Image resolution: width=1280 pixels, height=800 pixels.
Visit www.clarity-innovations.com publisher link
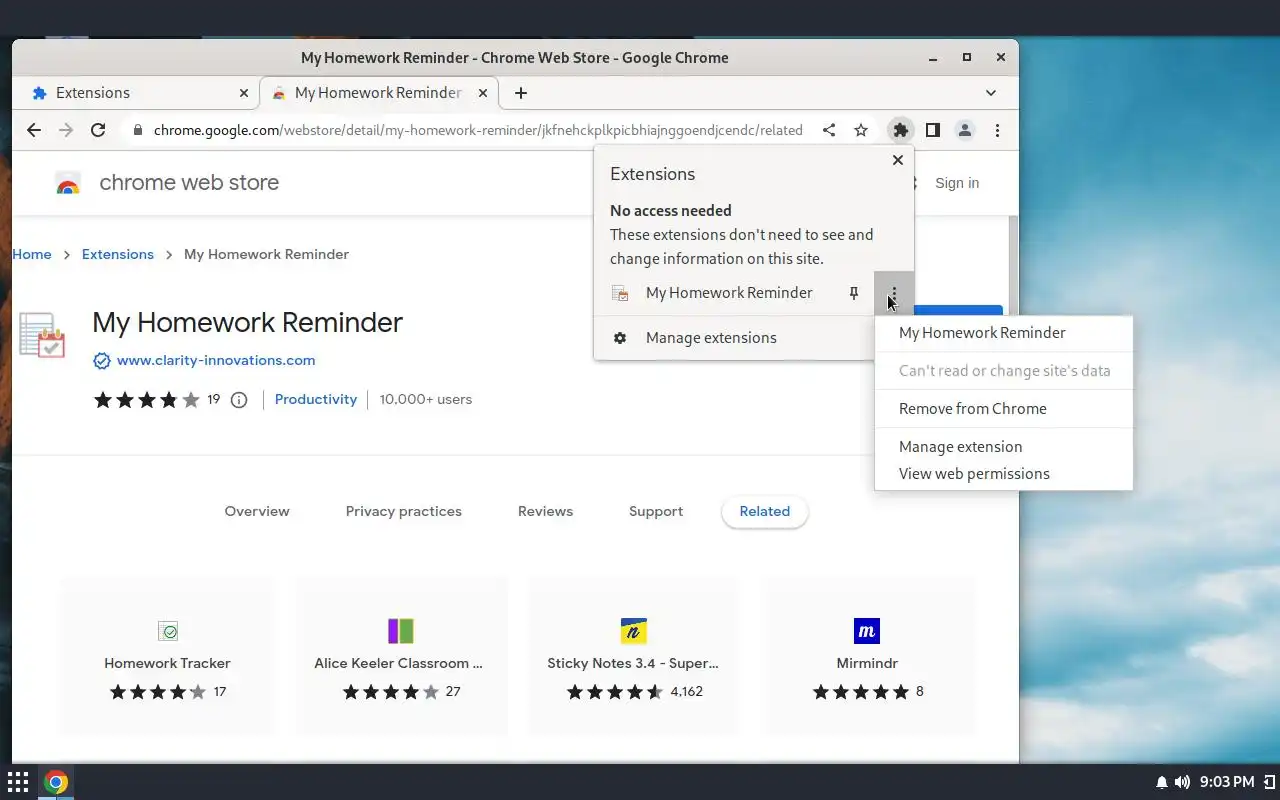coord(216,361)
